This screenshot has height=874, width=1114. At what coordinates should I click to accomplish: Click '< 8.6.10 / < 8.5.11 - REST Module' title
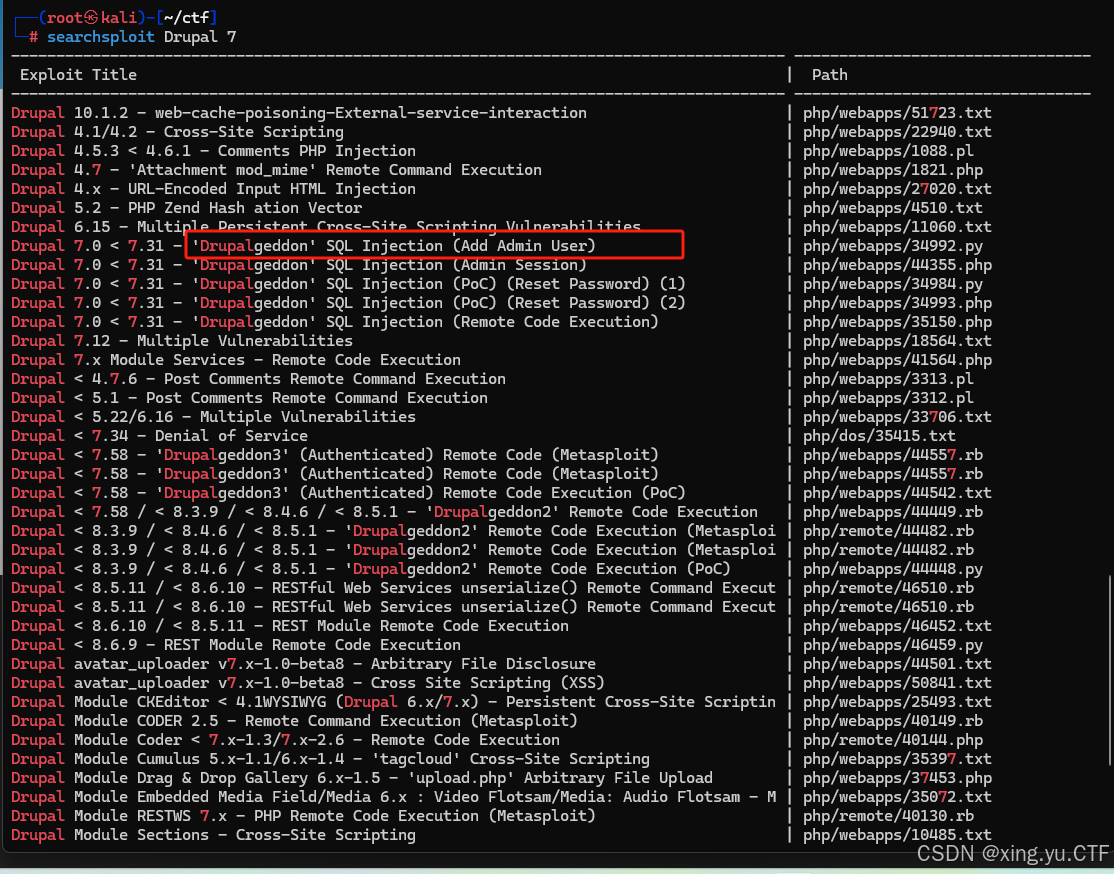point(290,626)
